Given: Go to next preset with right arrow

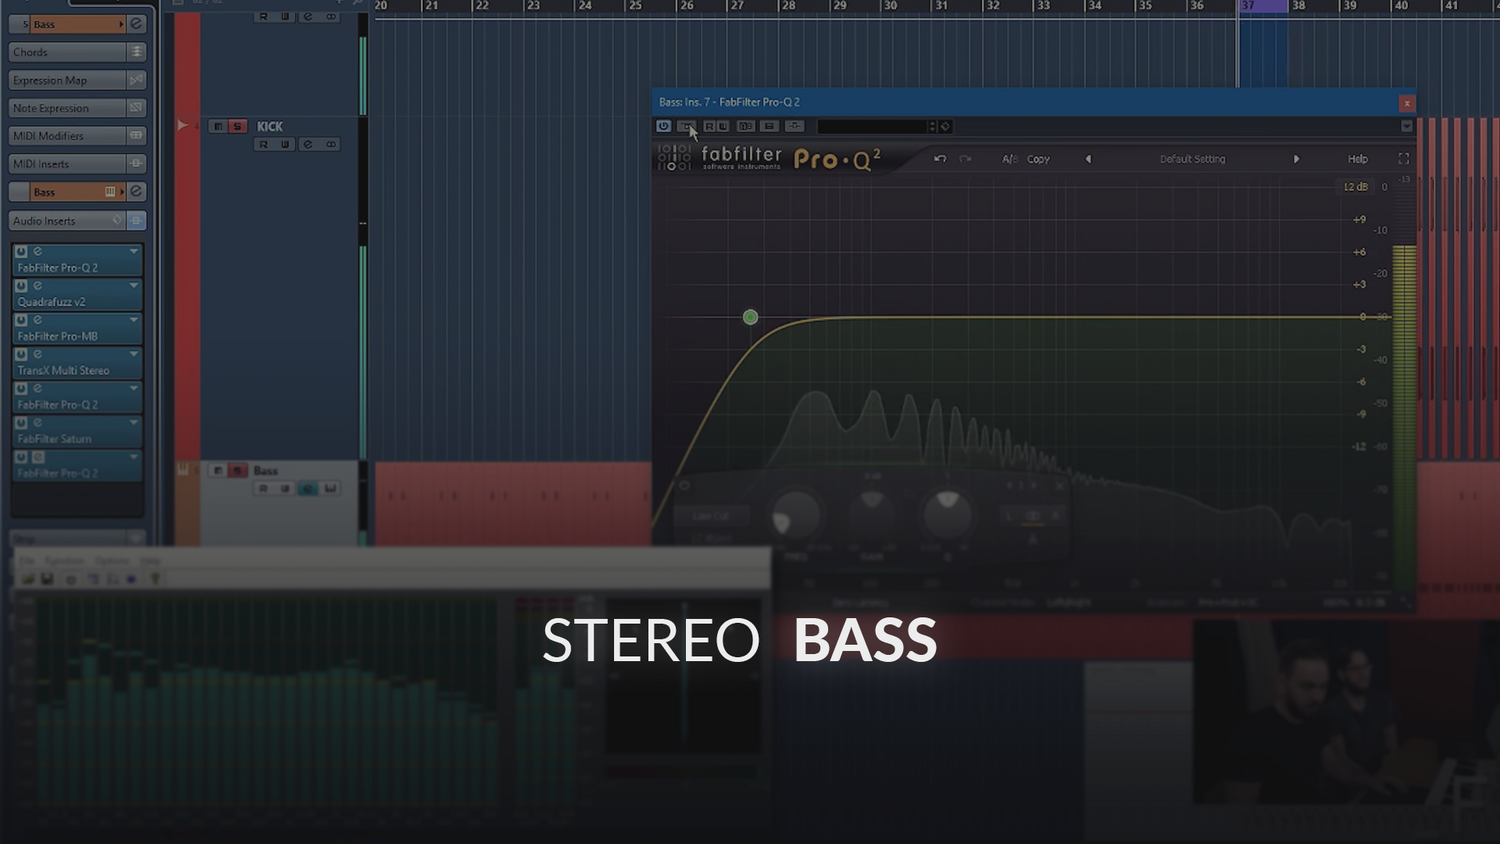Looking at the screenshot, I should 1296,159.
